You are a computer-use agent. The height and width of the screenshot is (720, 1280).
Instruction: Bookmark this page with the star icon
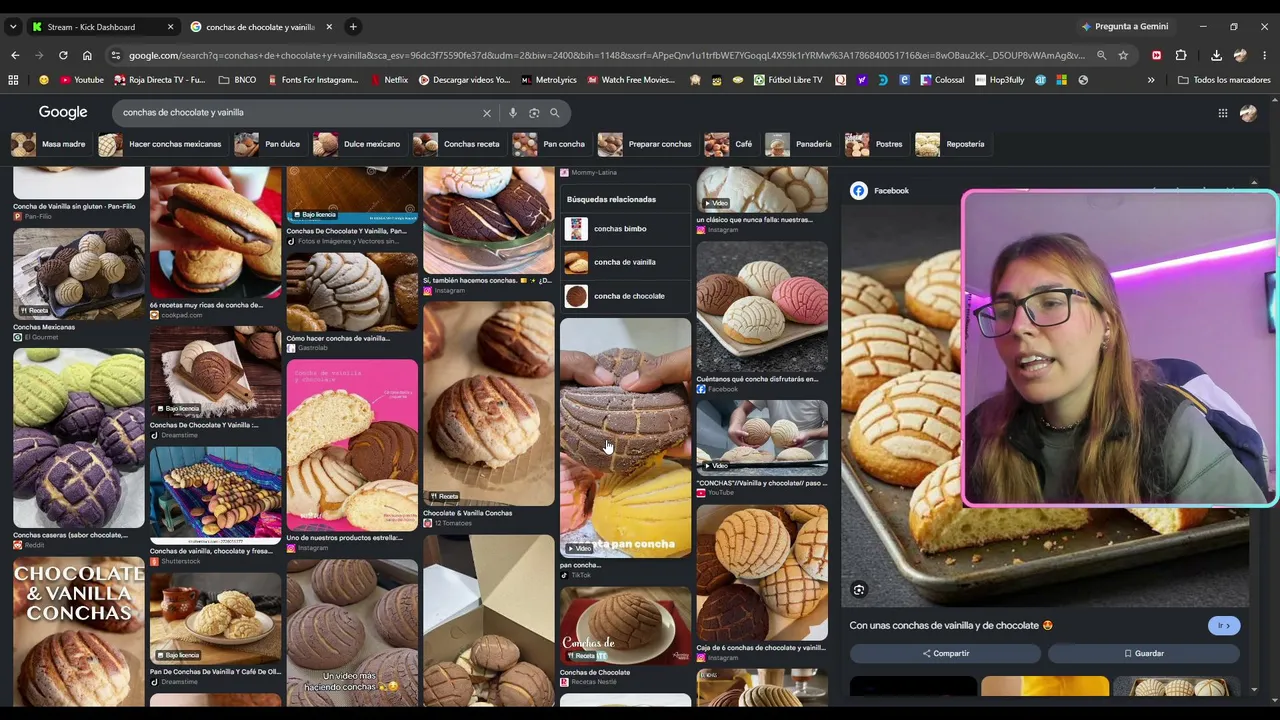pos(1123,56)
